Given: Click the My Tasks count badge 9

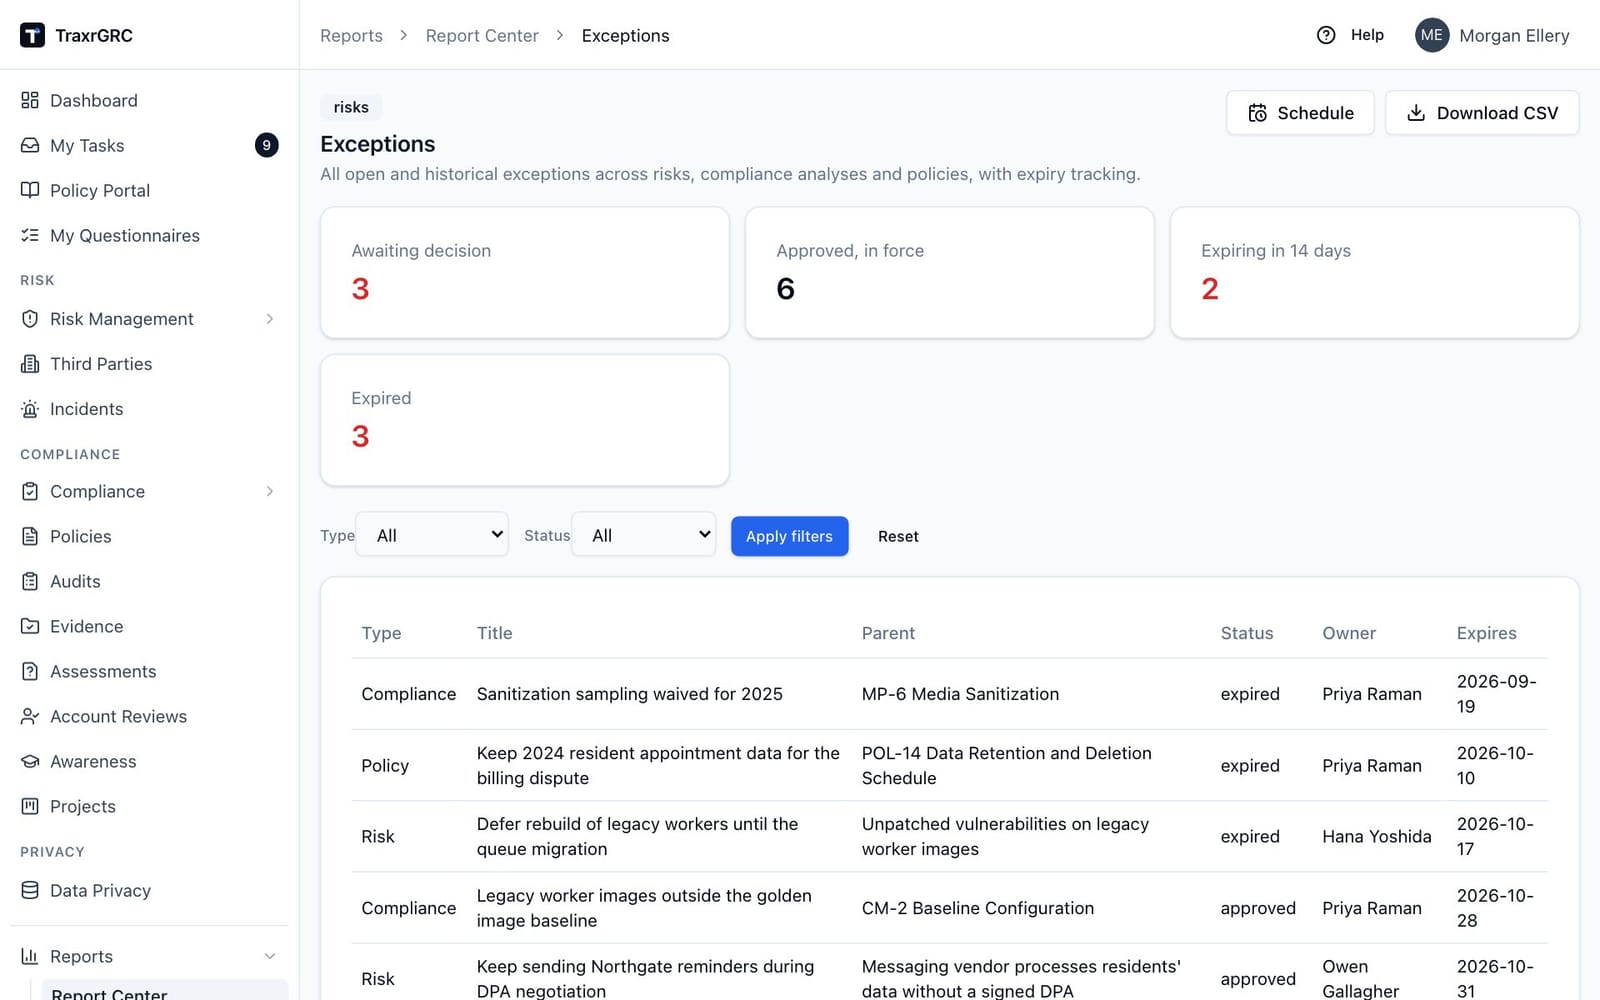Looking at the screenshot, I should (x=266, y=145).
